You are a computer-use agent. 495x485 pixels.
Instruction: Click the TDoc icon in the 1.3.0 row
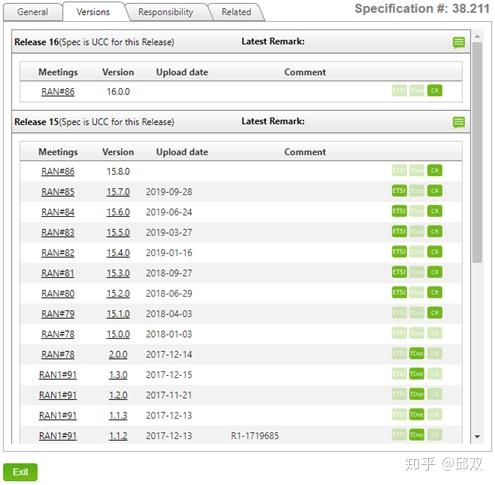coord(417,374)
